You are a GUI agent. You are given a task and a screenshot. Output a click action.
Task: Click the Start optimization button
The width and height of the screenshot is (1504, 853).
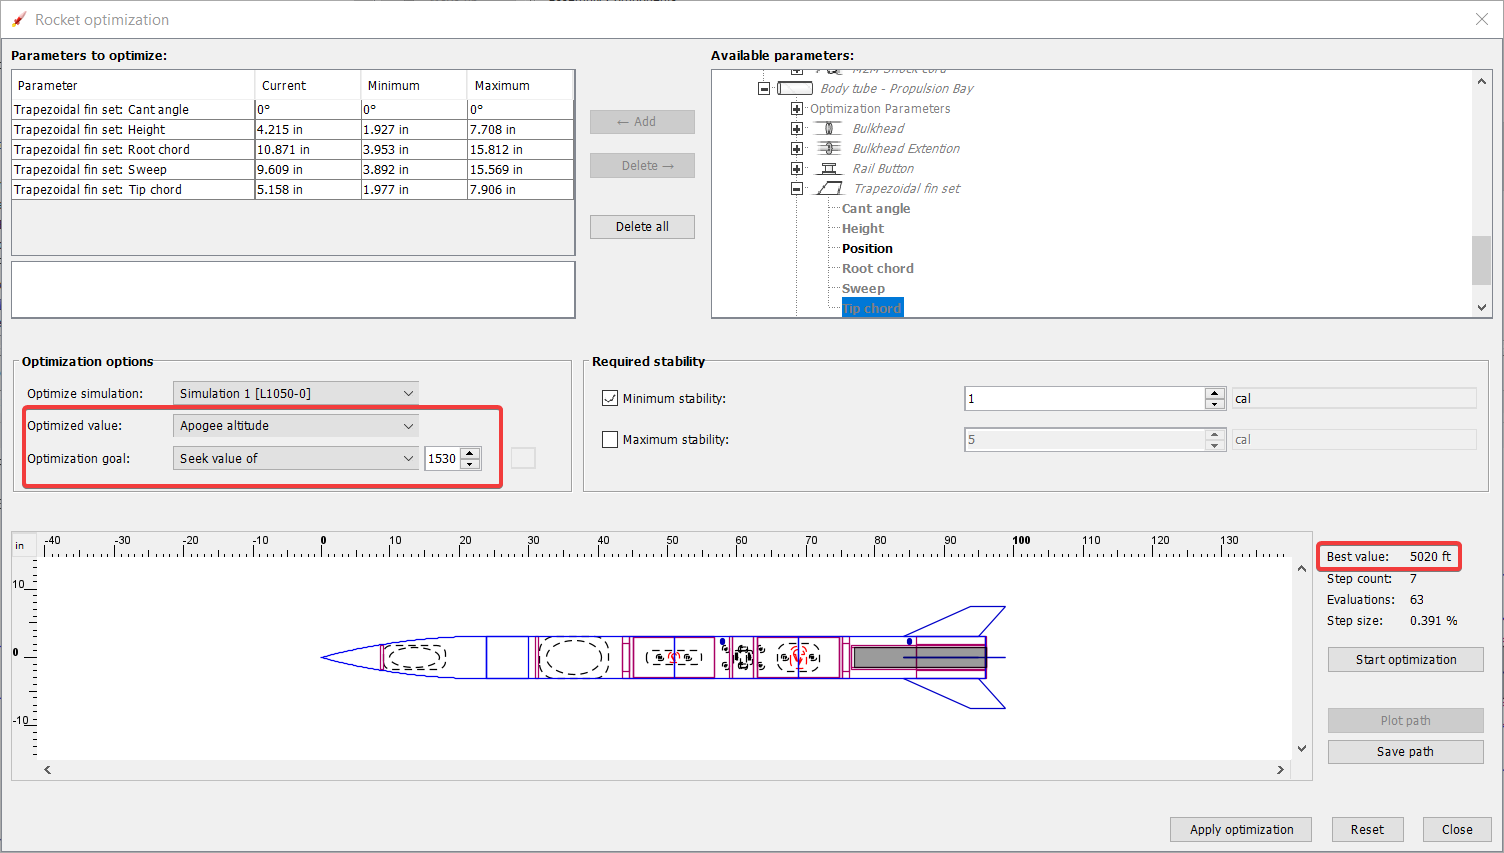click(1405, 659)
